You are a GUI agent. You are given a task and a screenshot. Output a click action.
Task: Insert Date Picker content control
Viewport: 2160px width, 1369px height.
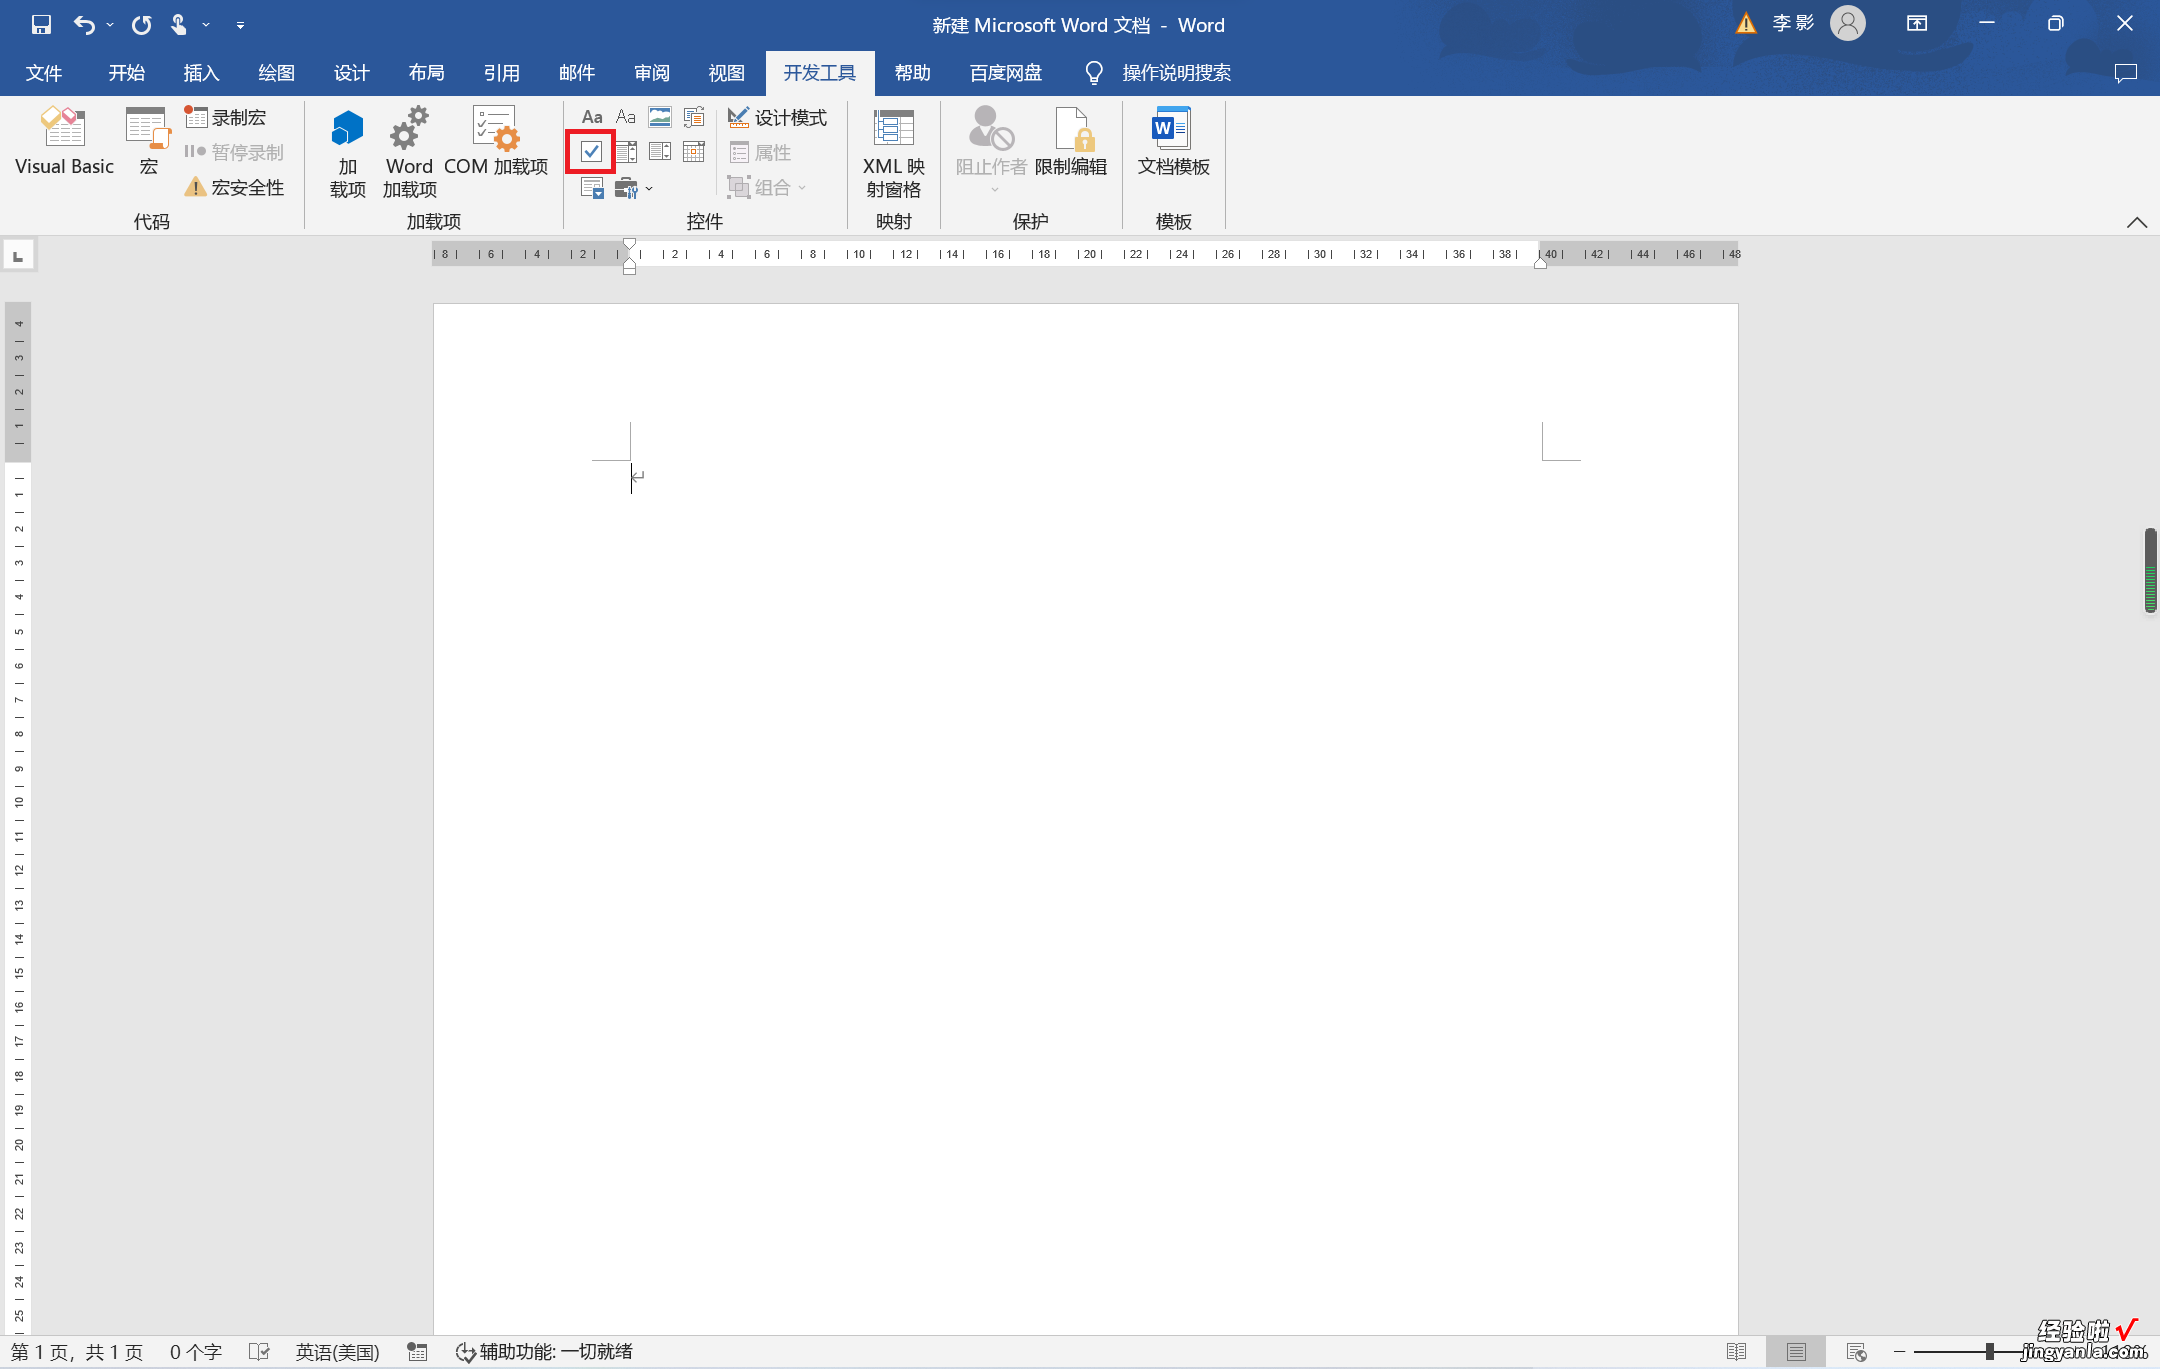(x=694, y=152)
